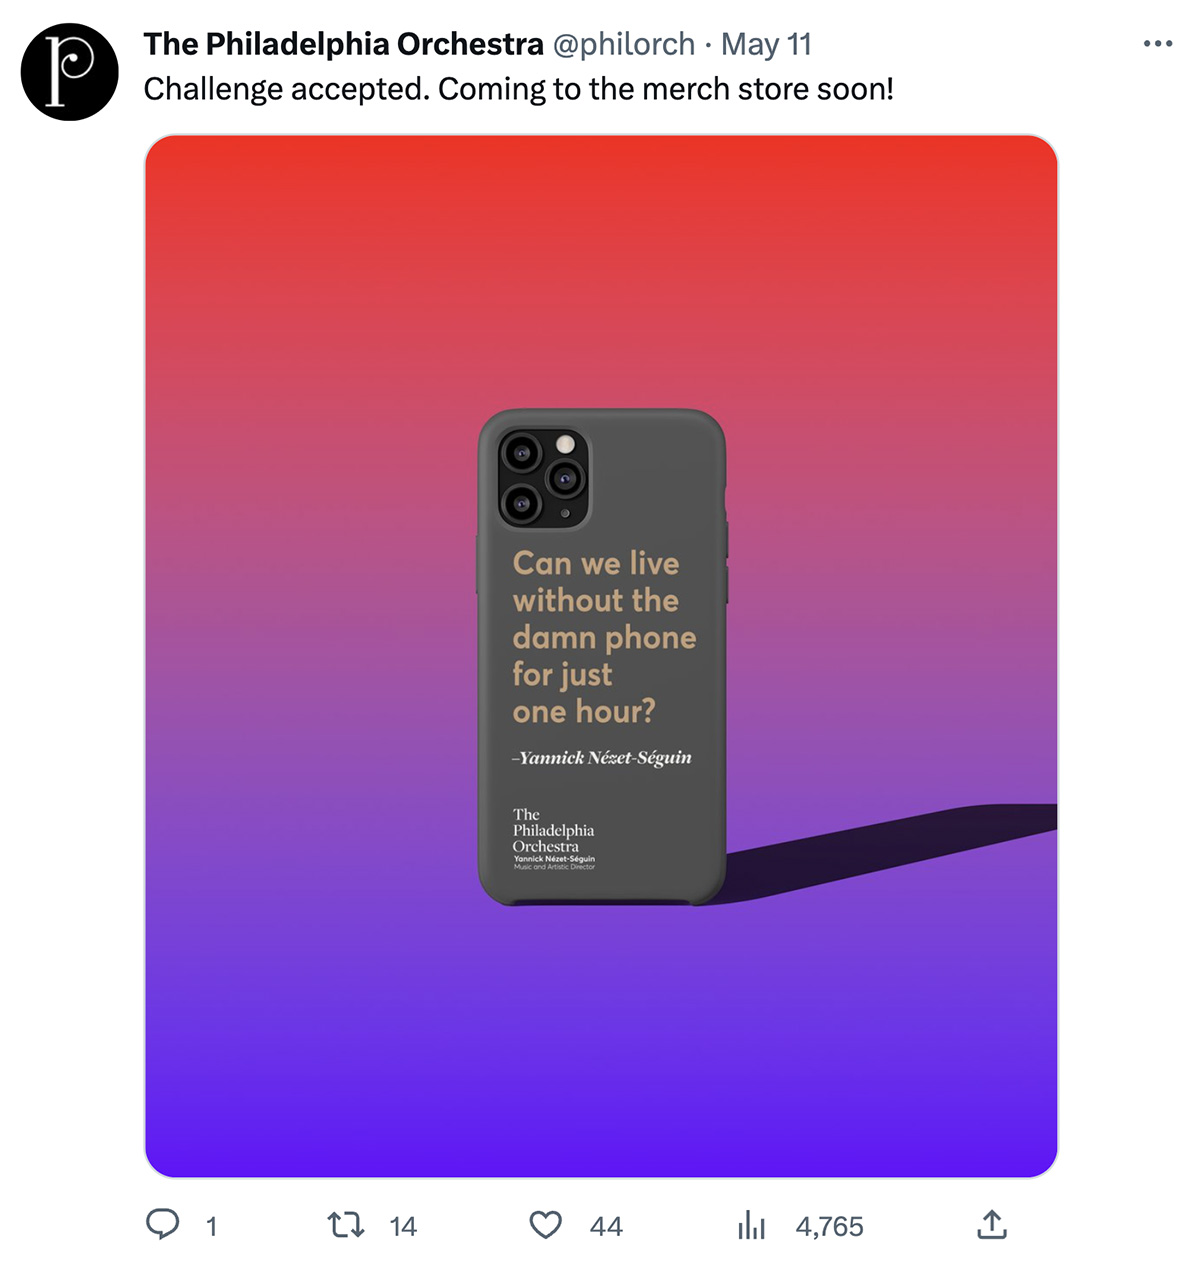Click the "Can we live without" quote on the case
The image size is (1200, 1267).
[x=602, y=636]
